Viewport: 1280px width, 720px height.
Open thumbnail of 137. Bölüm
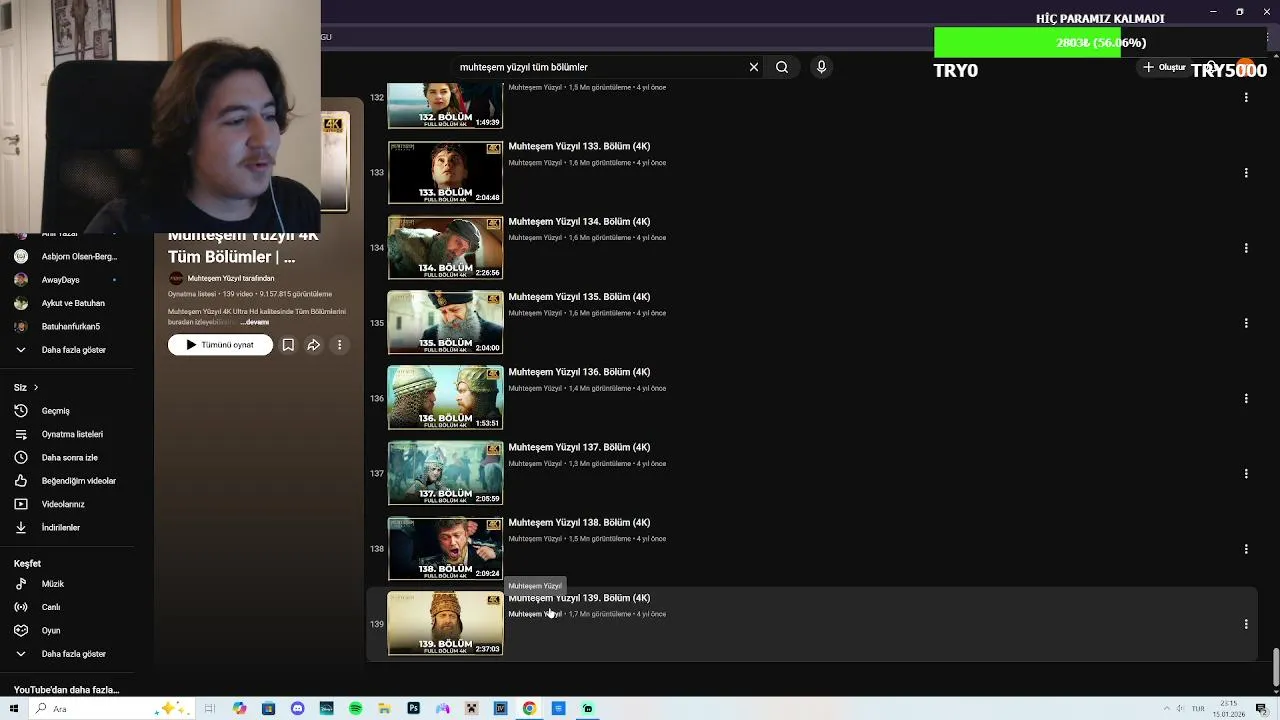point(445,473)
